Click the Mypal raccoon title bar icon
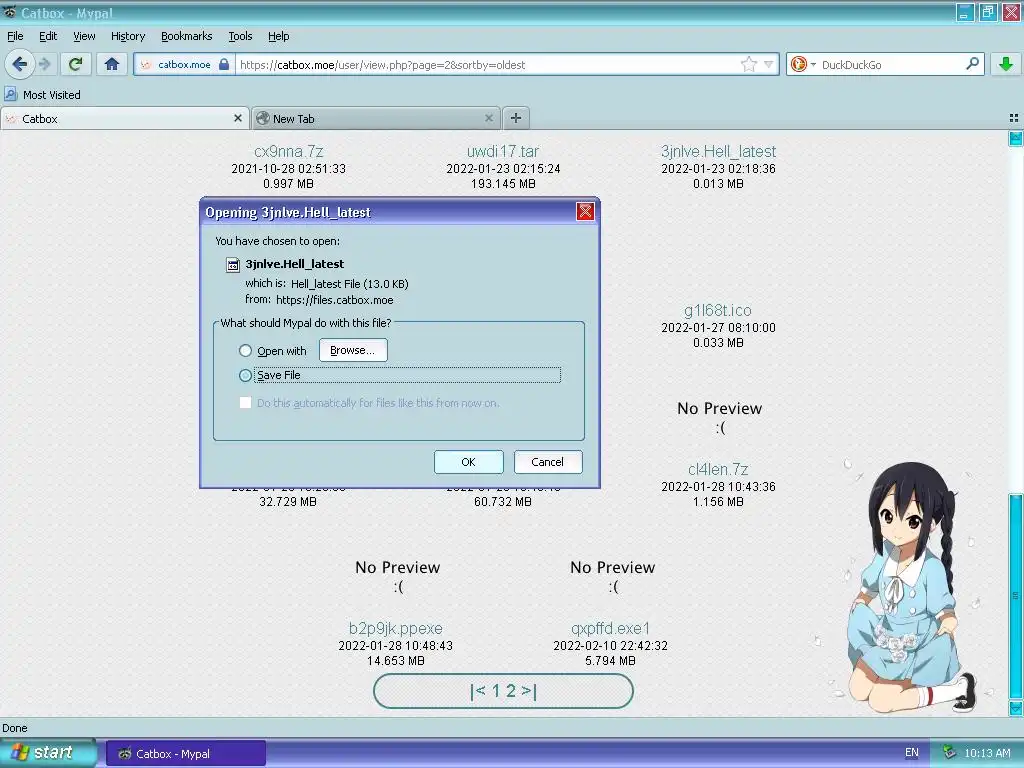The height and width of the screenshot is (768, 1024). [x=10, y=12]
